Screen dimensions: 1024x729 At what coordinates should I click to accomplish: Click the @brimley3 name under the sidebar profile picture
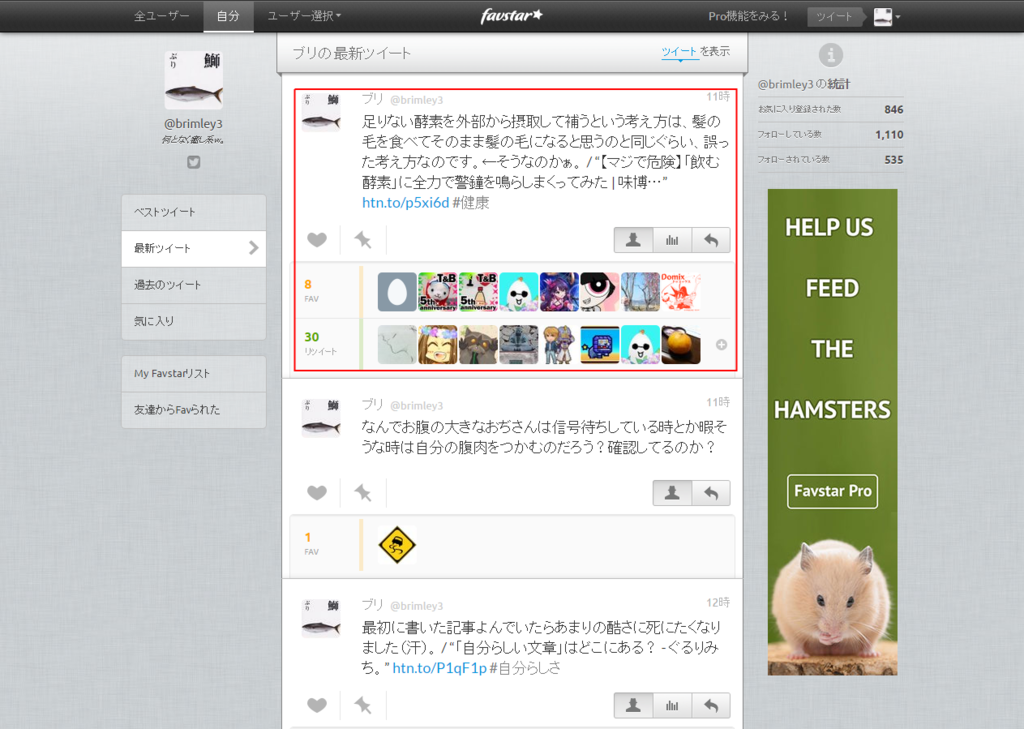pyautogui.click(x=193, y=123)
